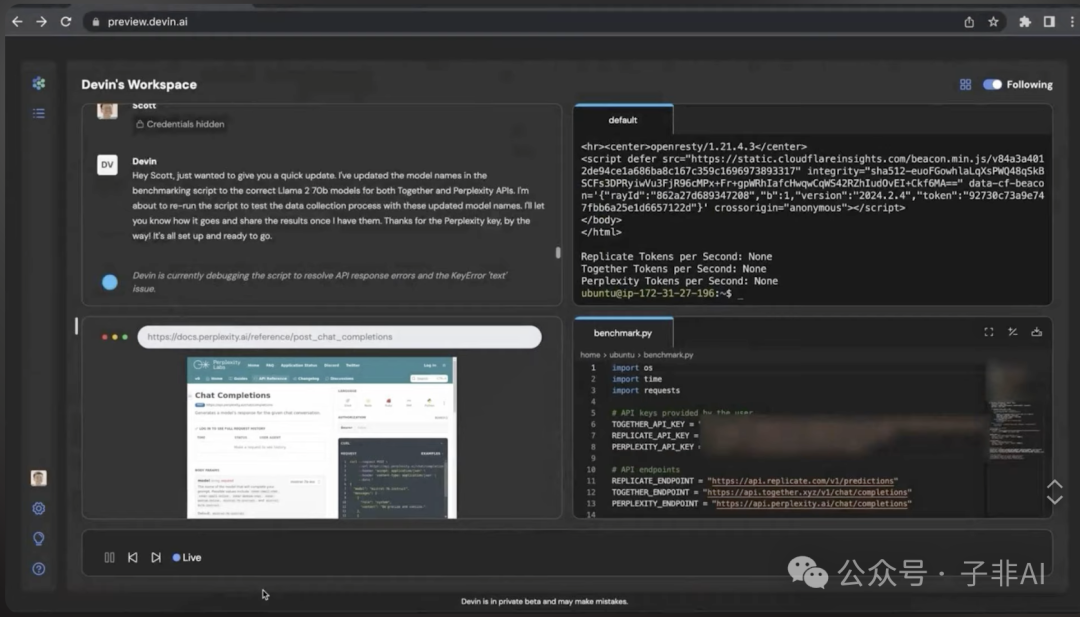The image size is (1080, 617).
Task: Click the blue status dot in the chat
Action: 110,282
